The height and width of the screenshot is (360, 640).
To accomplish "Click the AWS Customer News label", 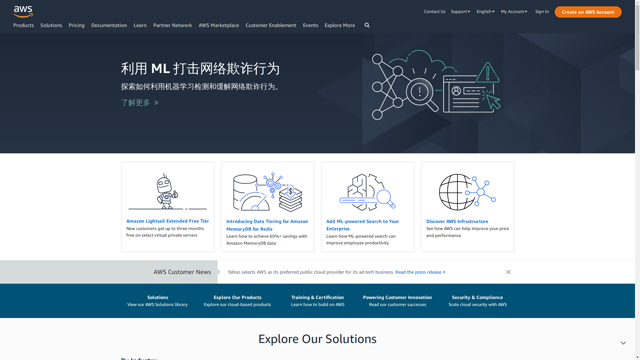I will [182, 272].
